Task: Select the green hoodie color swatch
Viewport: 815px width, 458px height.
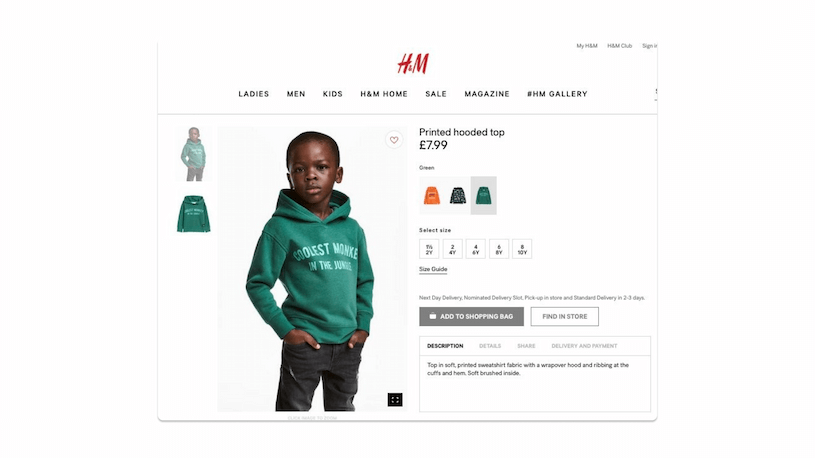Action: coord(484,195)
